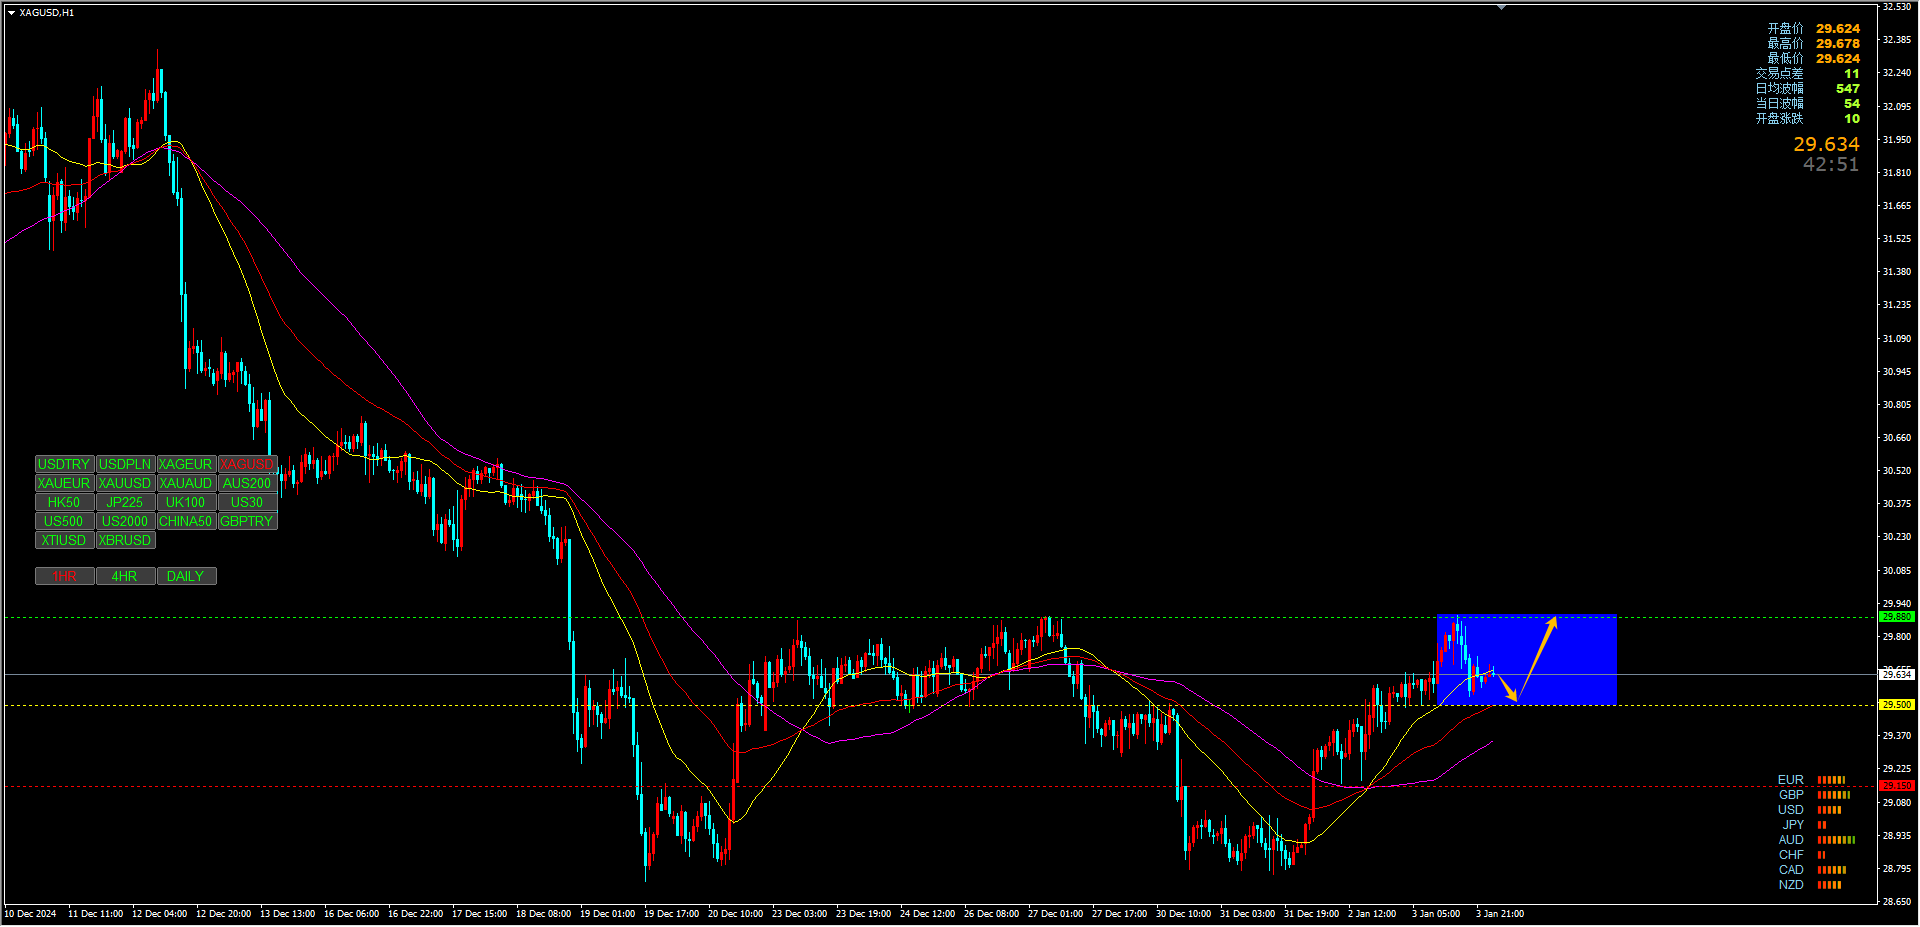
Task: Pick the US2000 symbol button
Action: pos(125,521)
